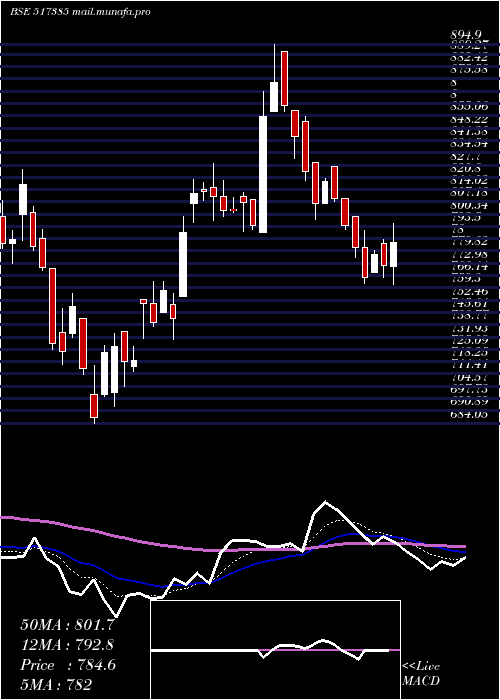The image size is (500, 700).
Task: Click the 690.89 price axis label
Action: 468,402
